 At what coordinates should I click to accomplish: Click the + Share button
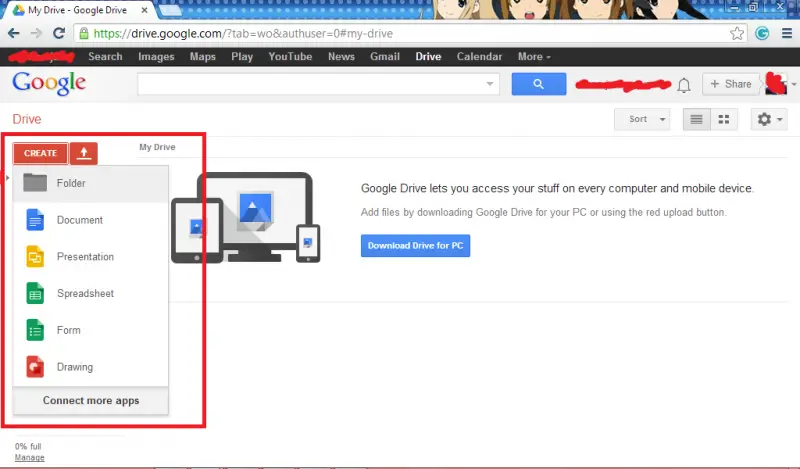pos(731,84)
